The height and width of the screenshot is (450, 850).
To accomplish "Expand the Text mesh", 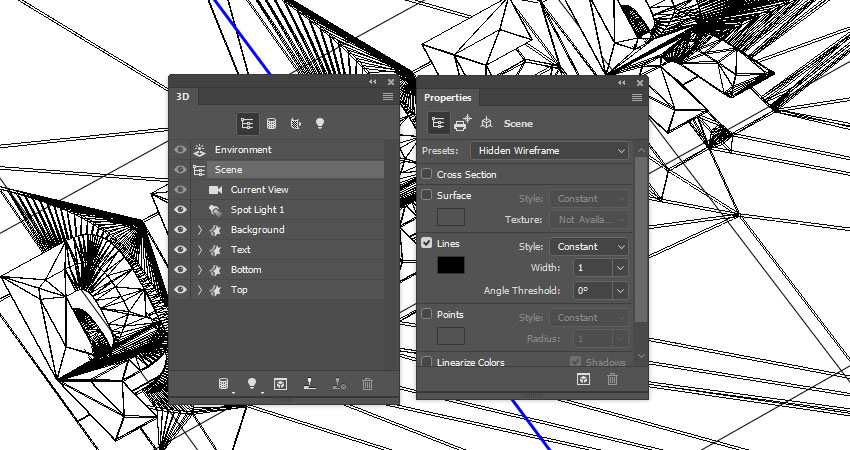I will (x=200, y=250).
